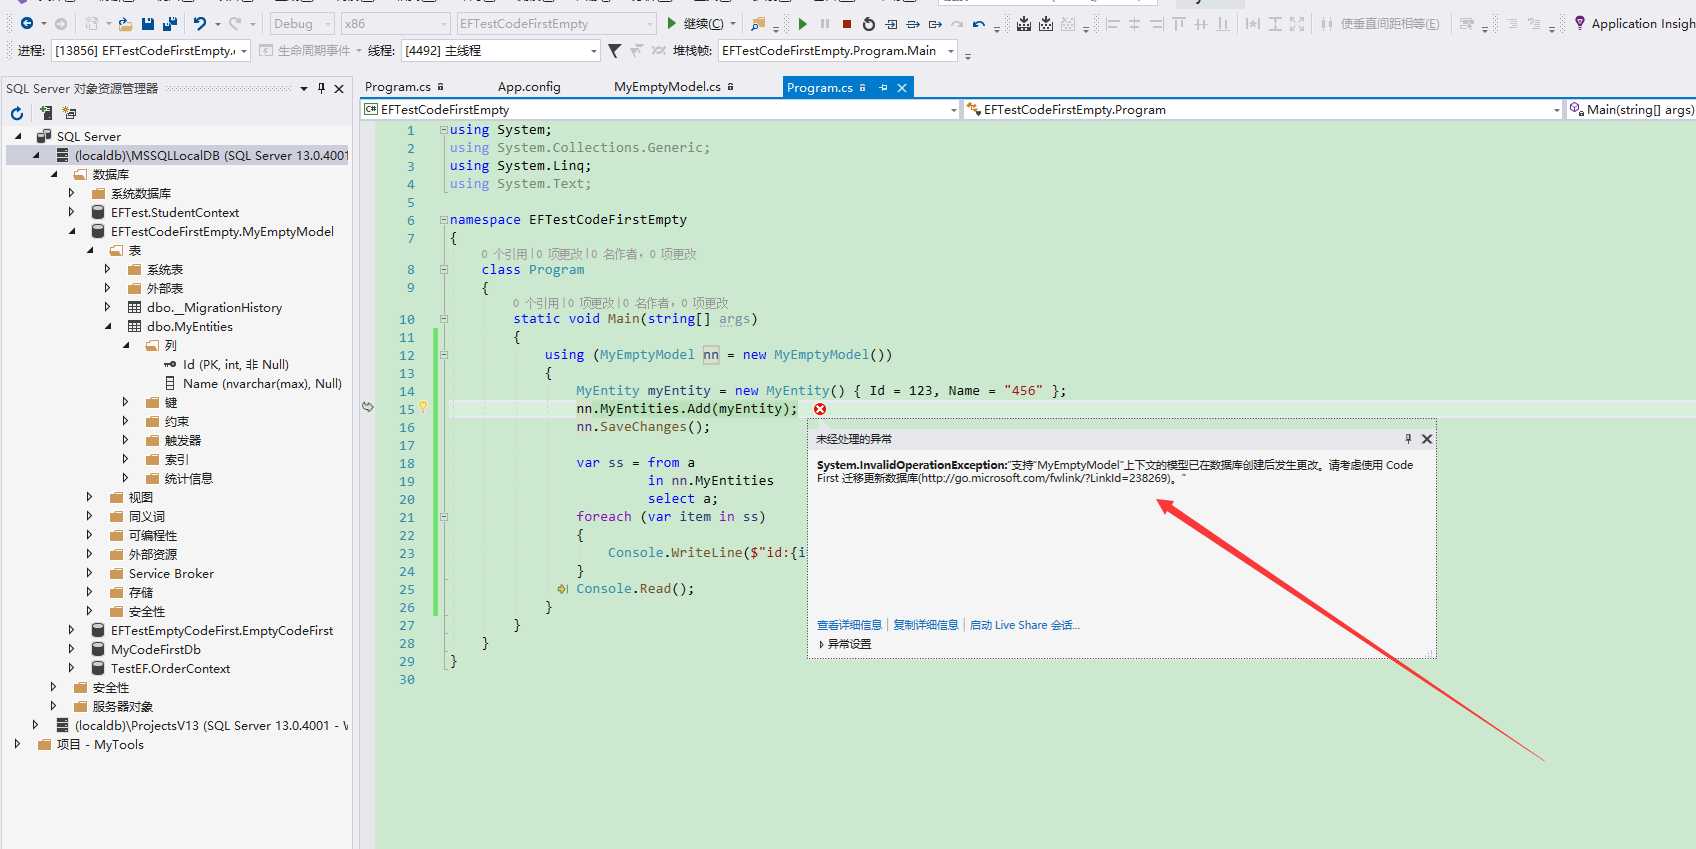Screen dimensions: 1696x849
Task: Expand 异常设置 in exception popup
Action: 845,644
